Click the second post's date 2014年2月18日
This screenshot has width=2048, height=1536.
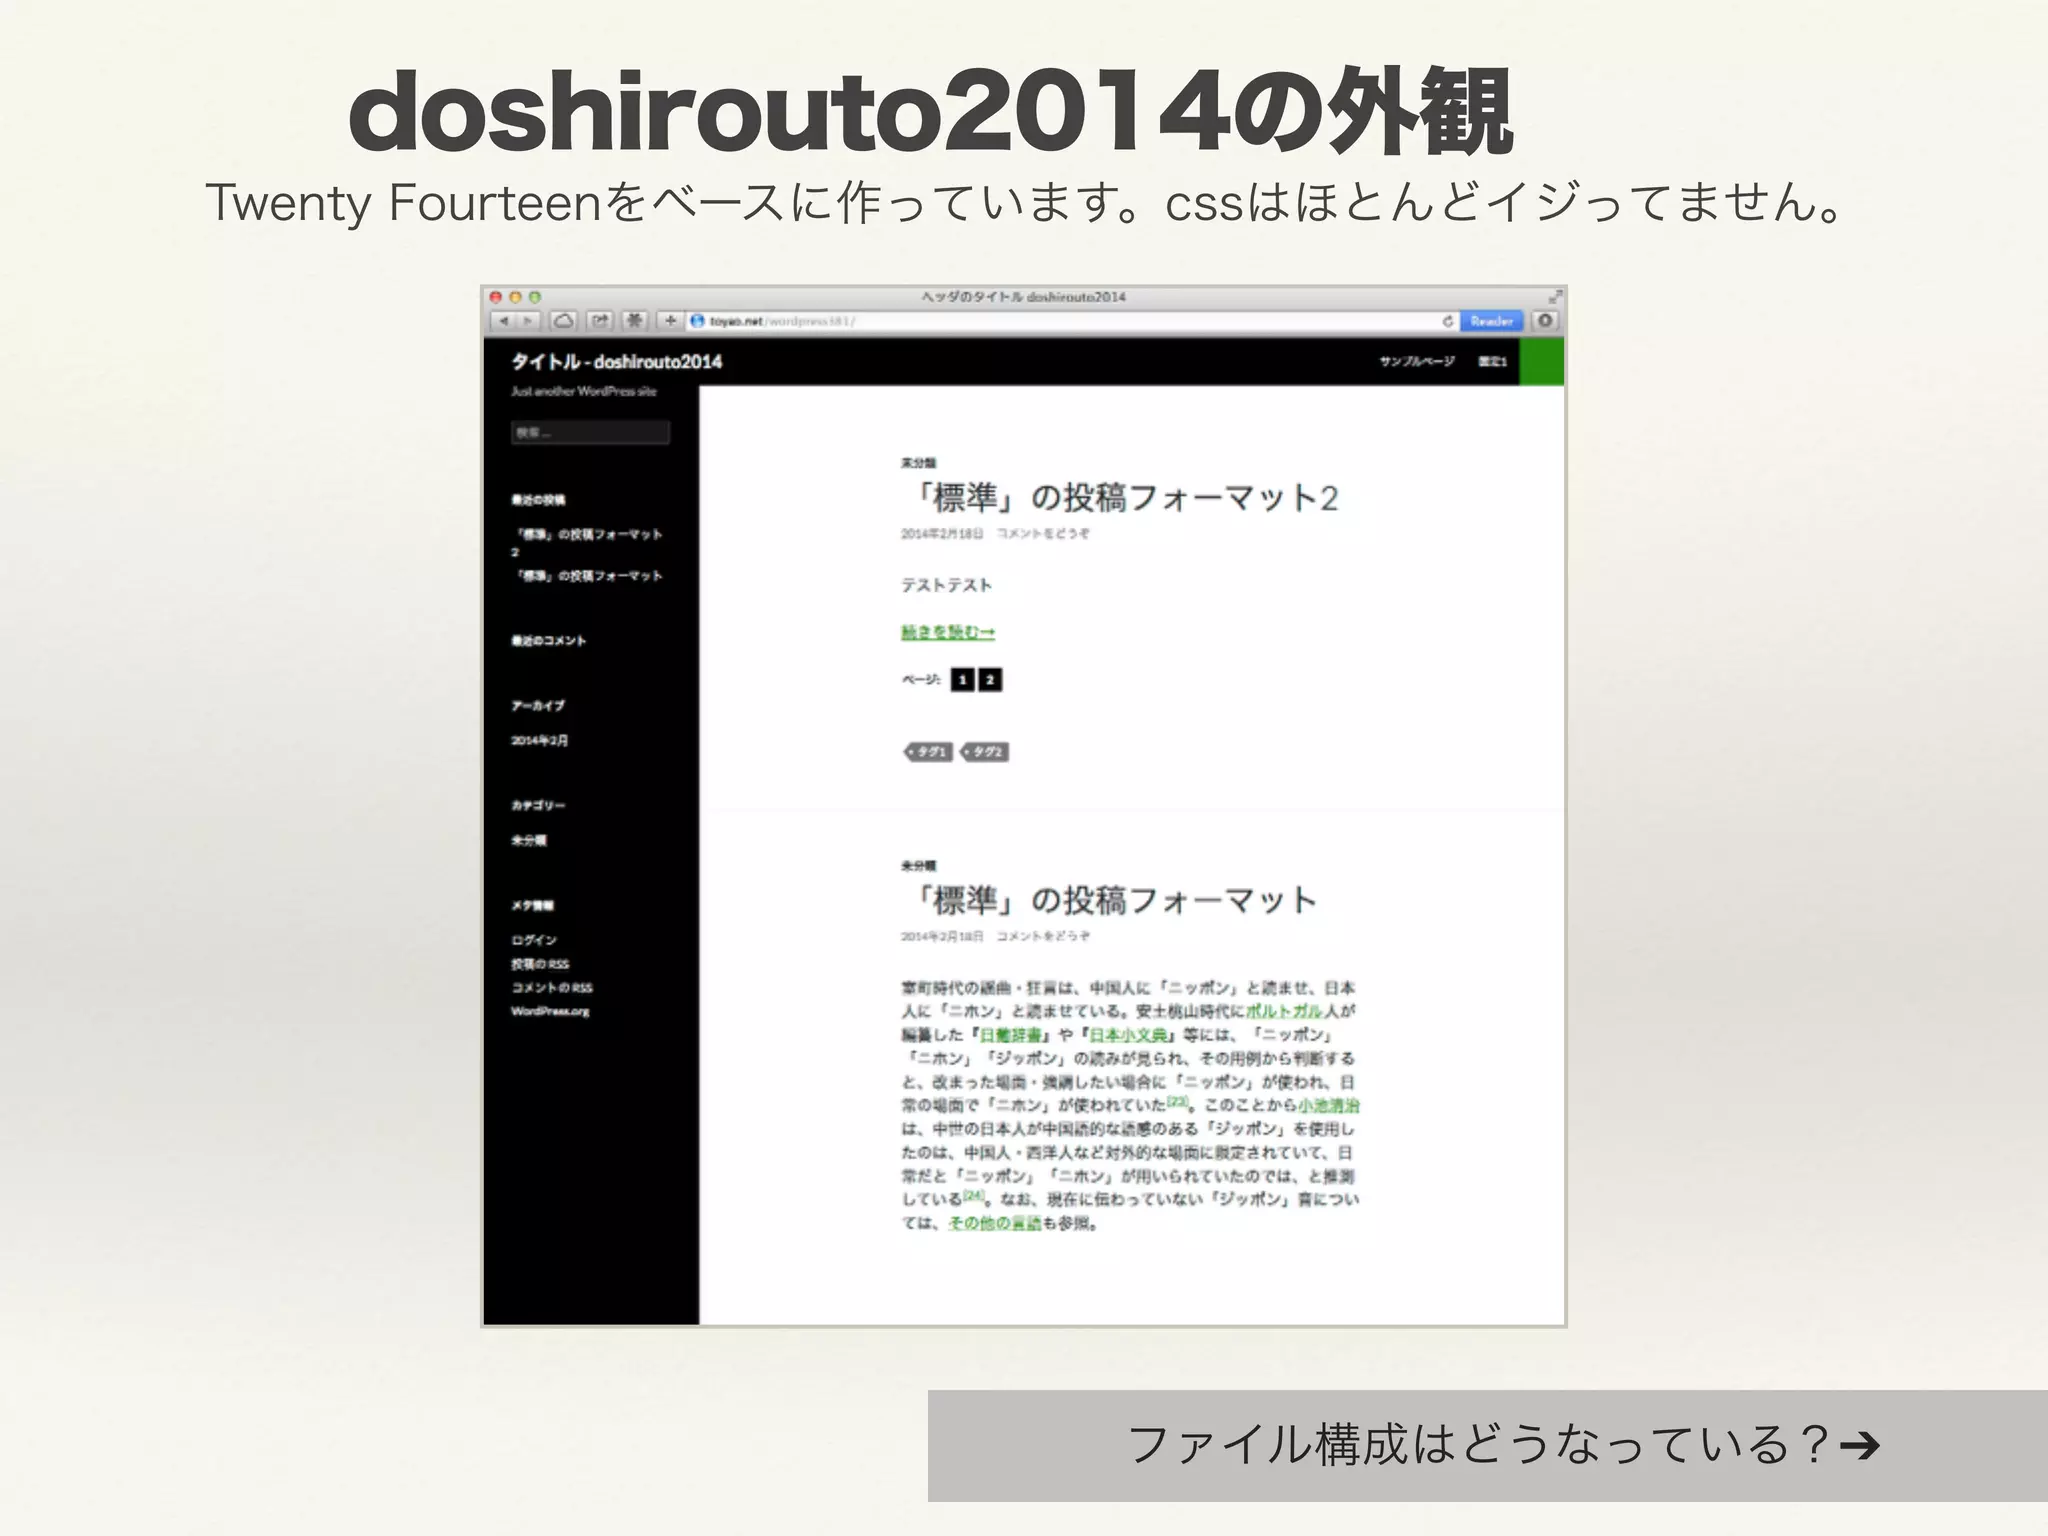click(x=942, y=936)
